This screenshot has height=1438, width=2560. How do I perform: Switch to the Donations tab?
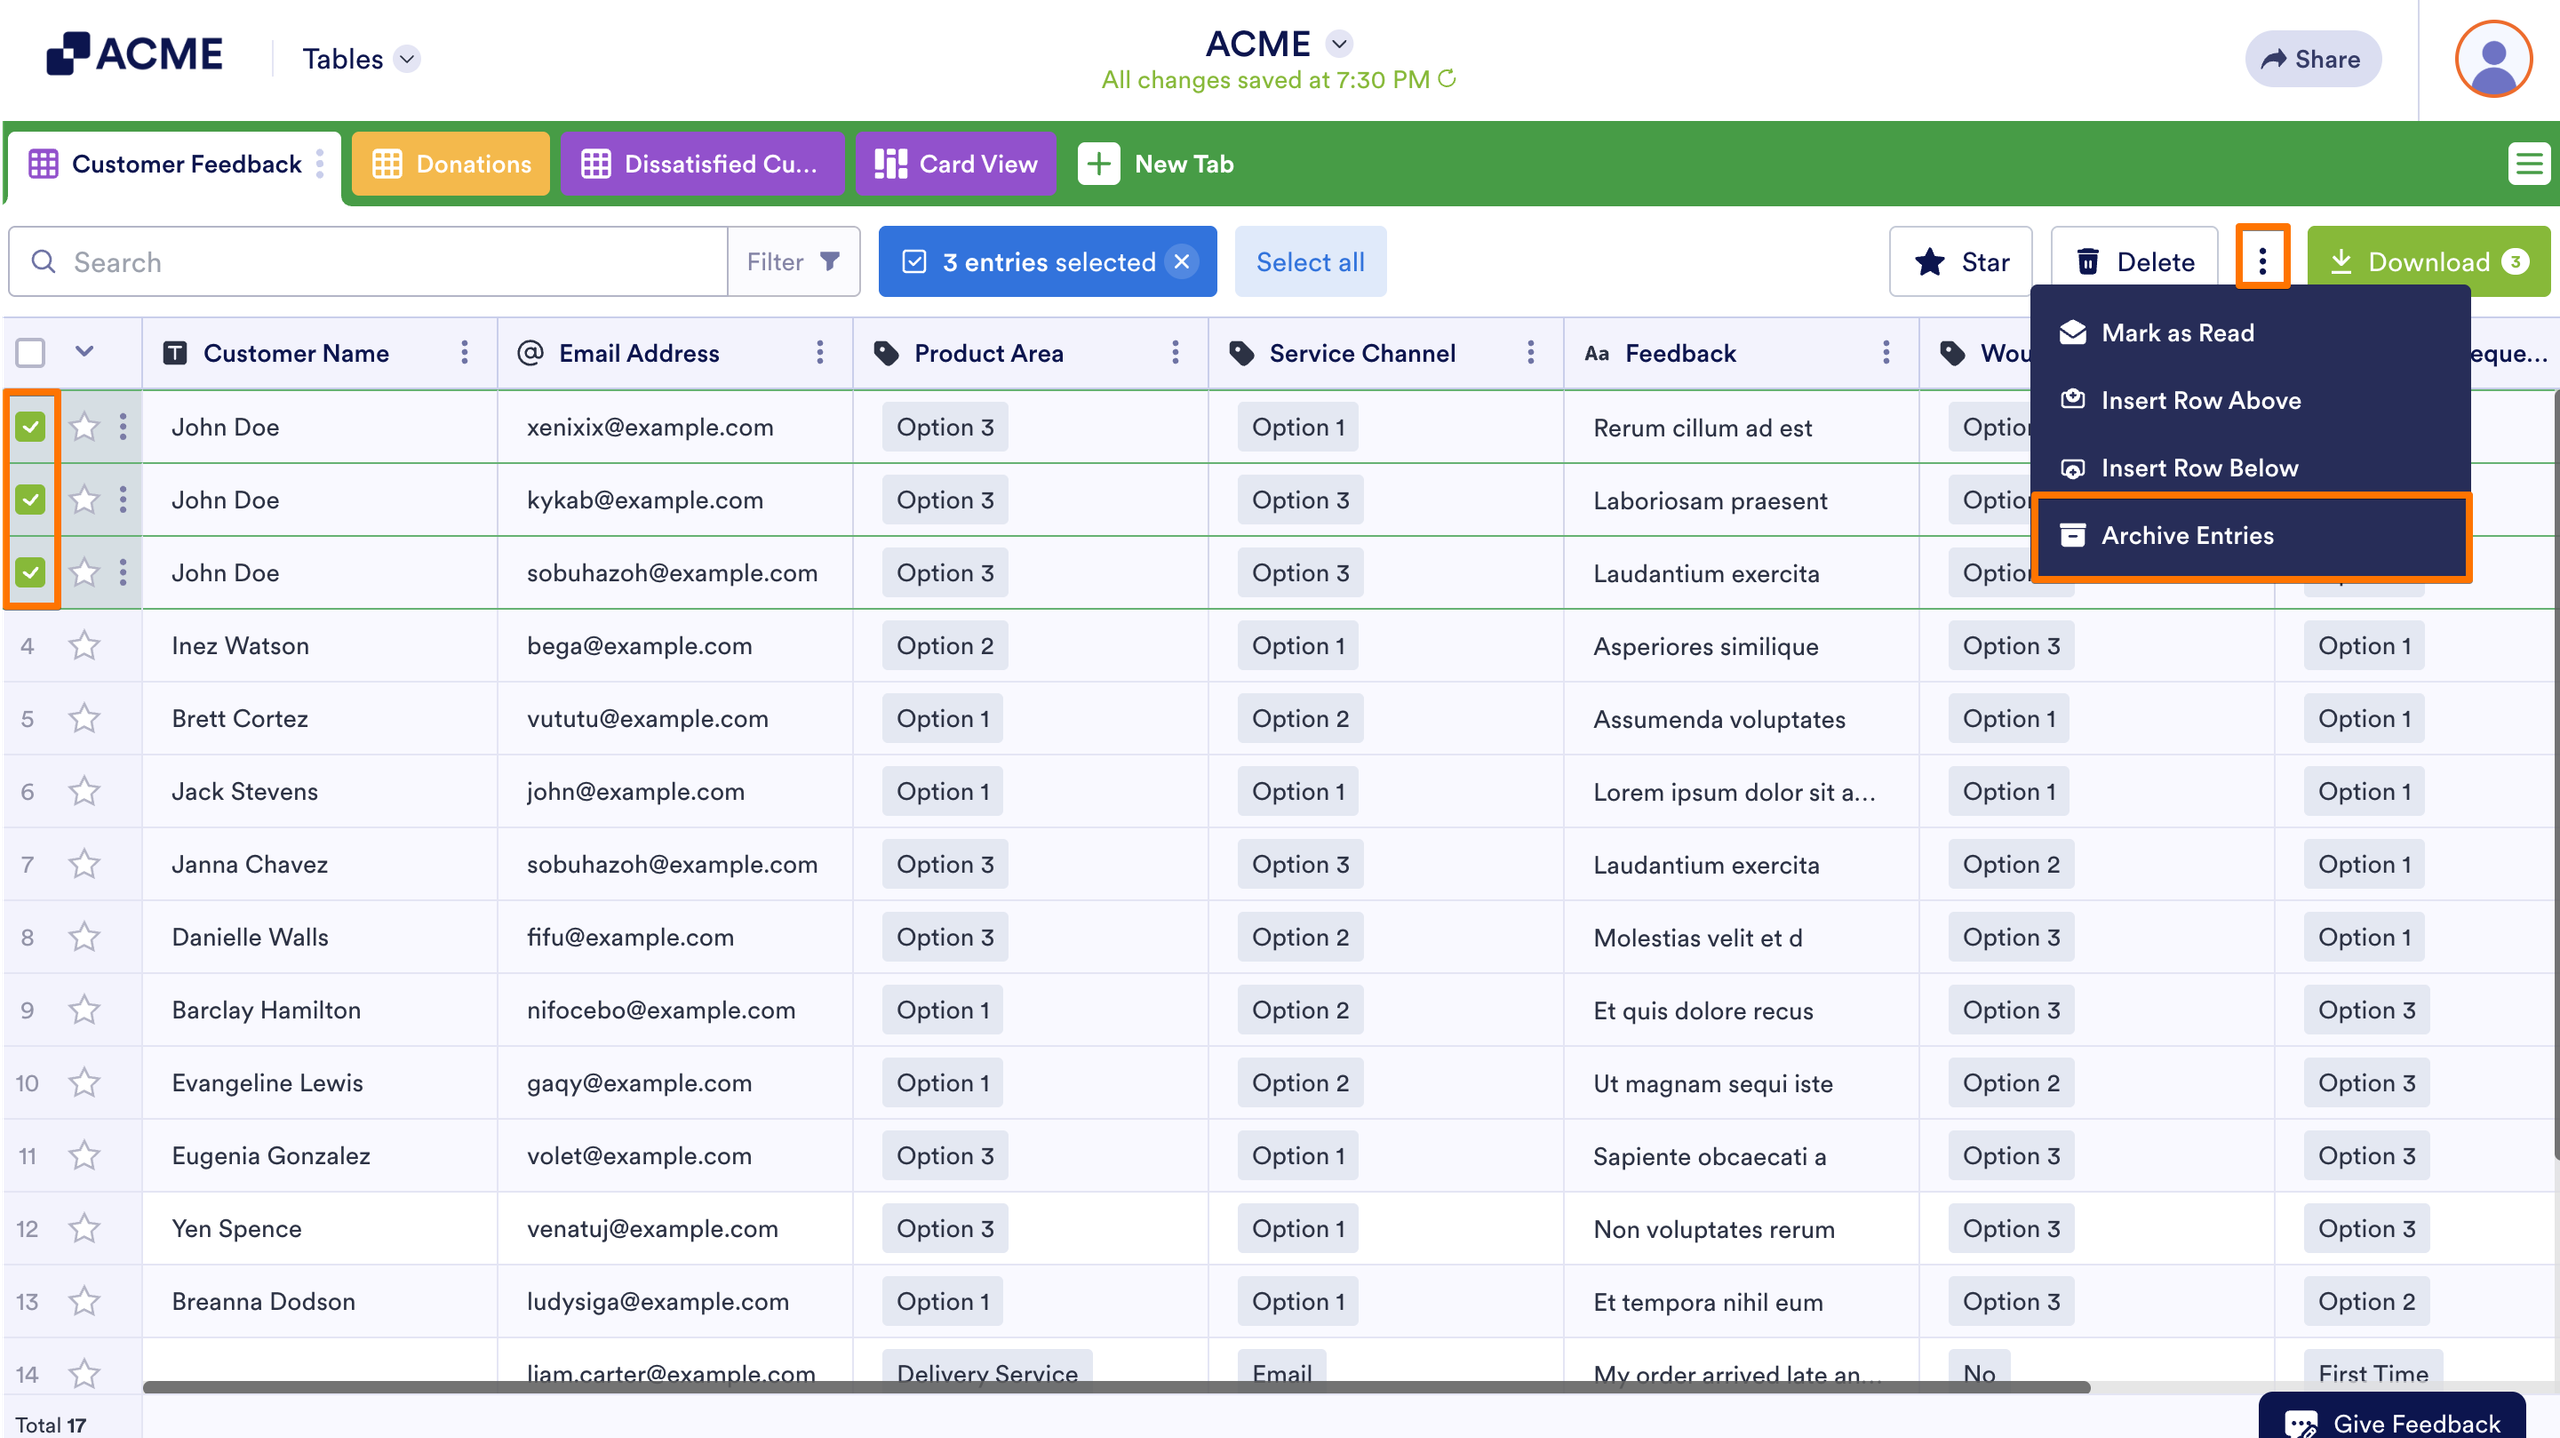coord(451,164)
